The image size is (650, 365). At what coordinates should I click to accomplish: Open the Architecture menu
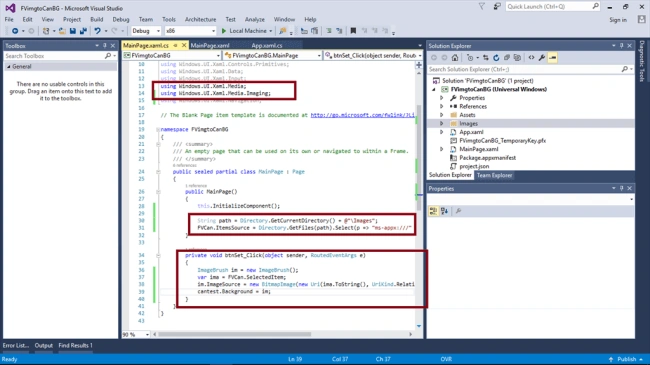(x=200, y=19)
